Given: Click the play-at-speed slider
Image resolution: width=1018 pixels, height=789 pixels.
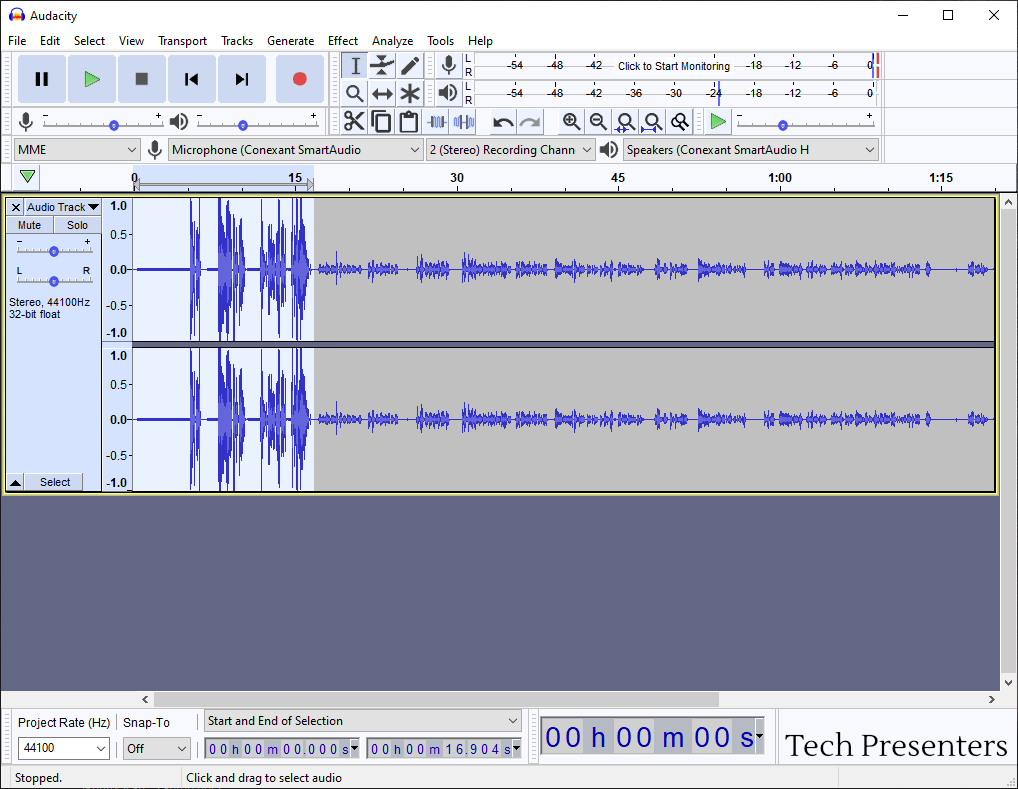Looking at the screenshot, I should click(805, 124).
